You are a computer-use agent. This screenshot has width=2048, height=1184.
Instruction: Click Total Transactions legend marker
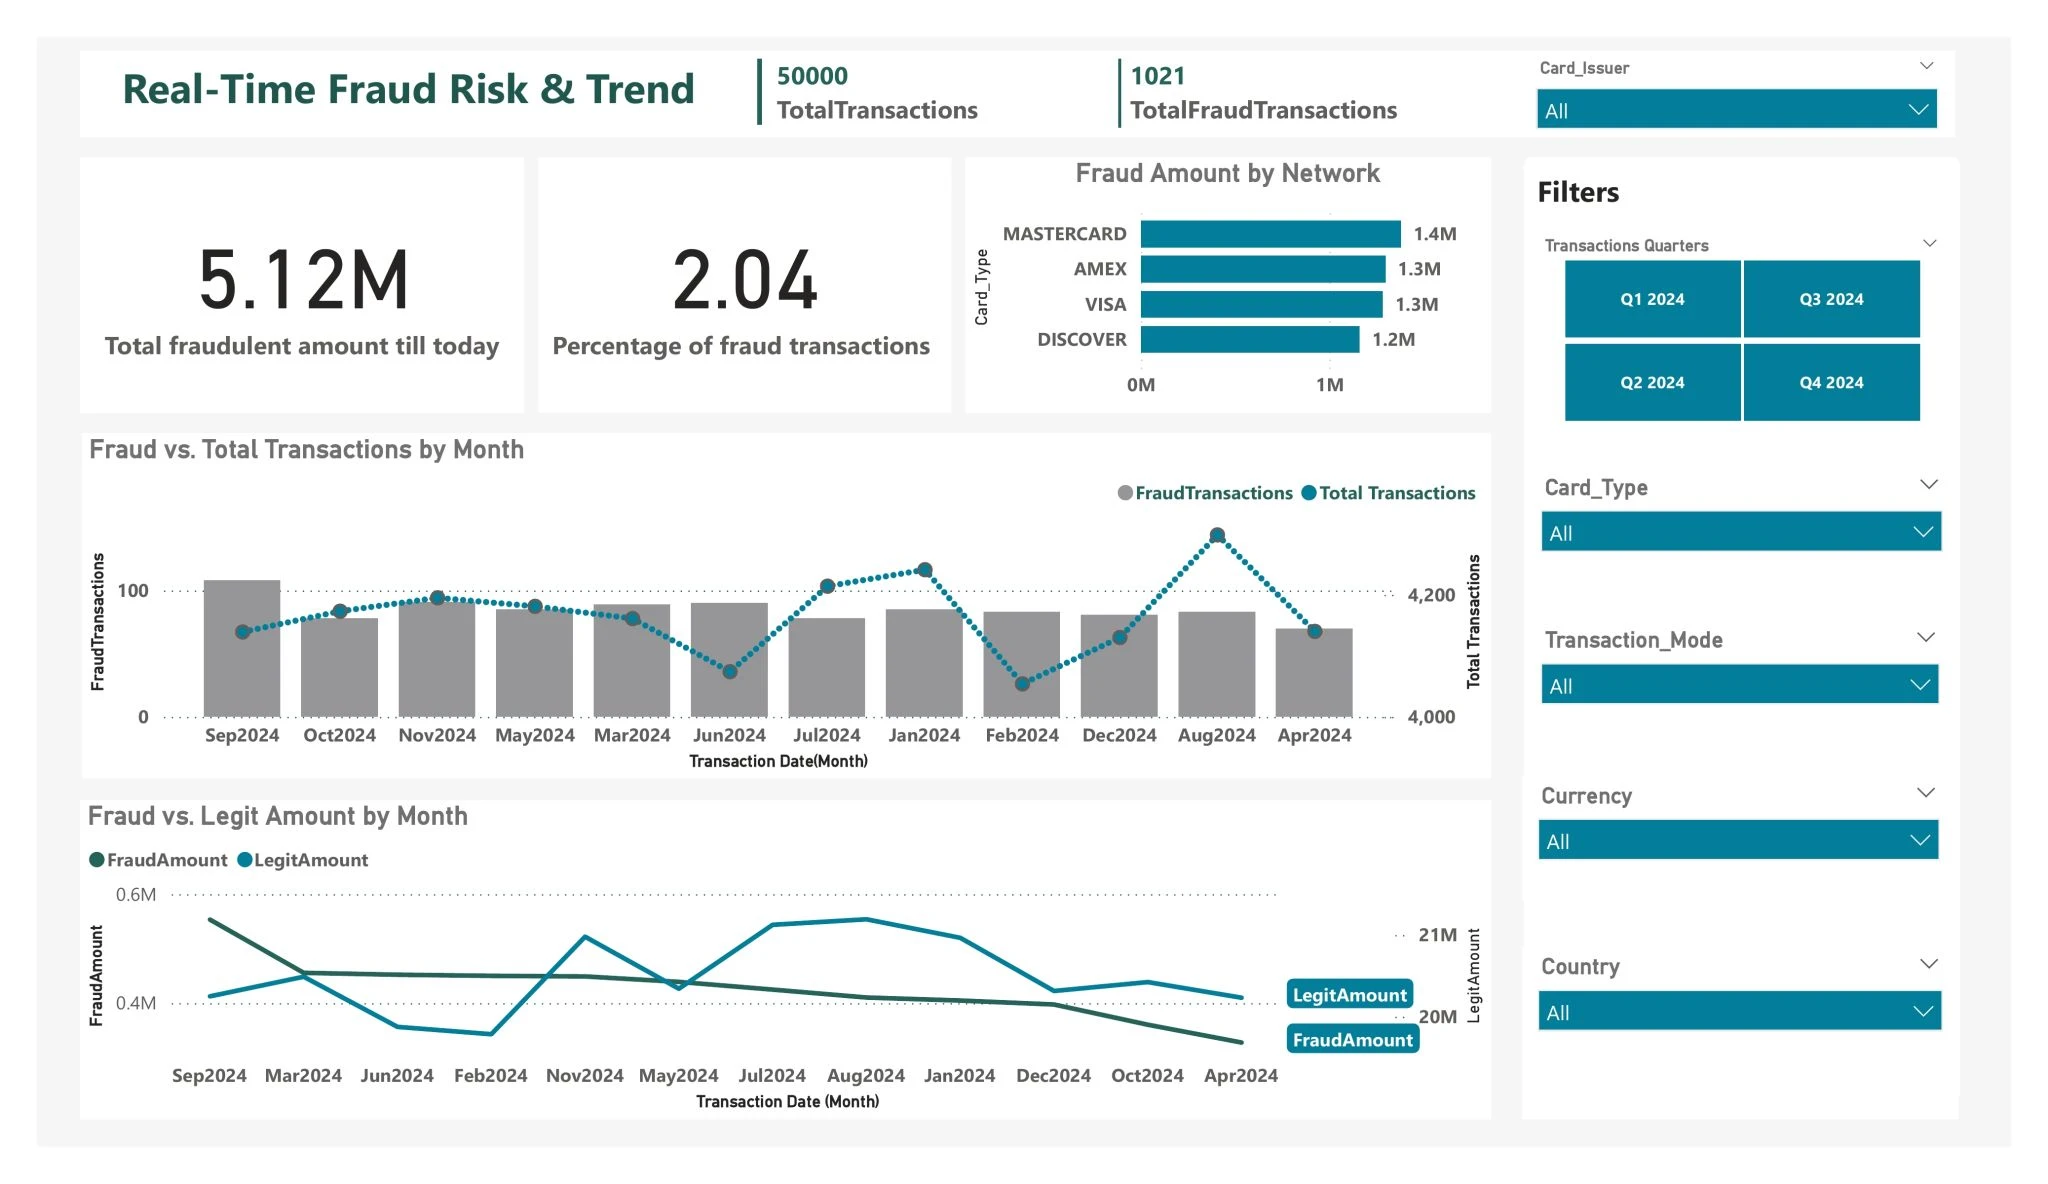[1308, 493]
